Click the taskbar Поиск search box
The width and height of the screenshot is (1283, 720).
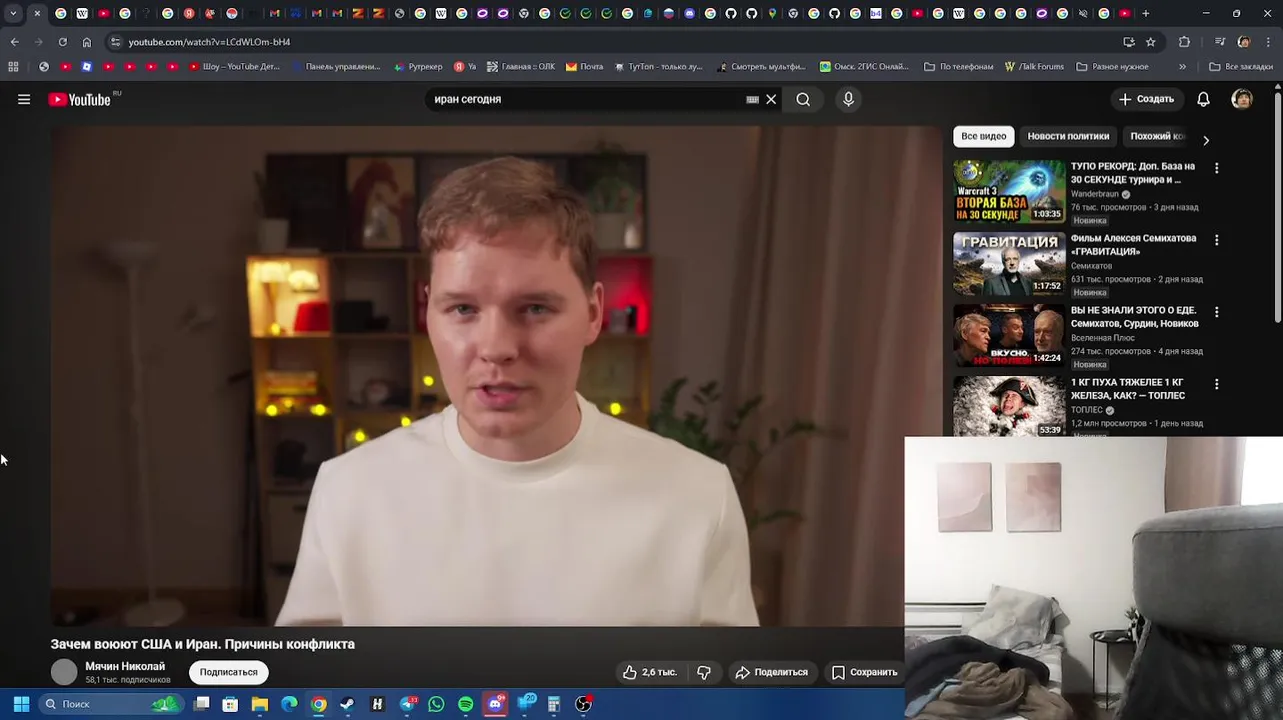pos(111,704)
